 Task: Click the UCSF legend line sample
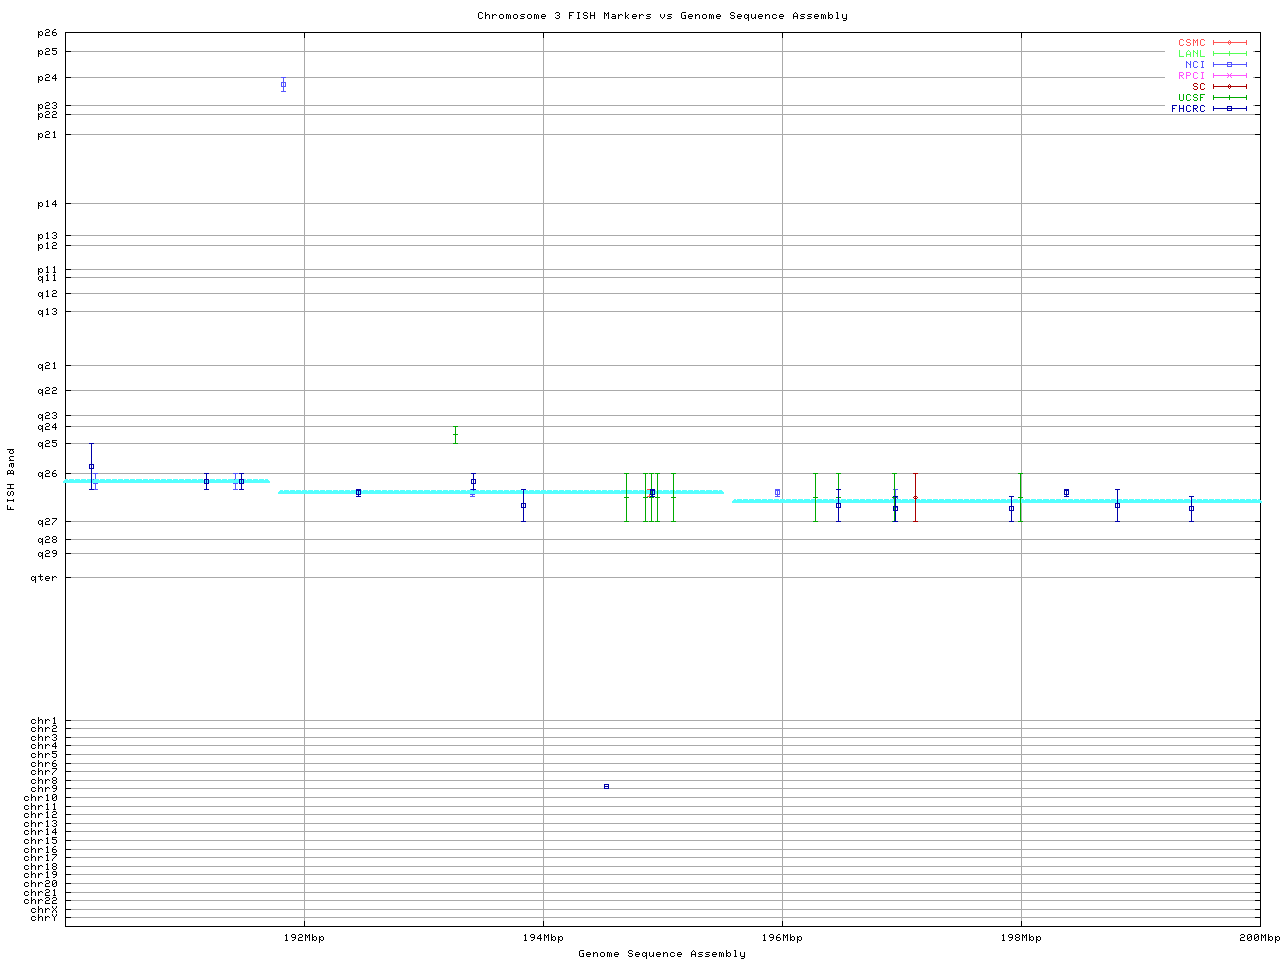[x=1229, y=98]
